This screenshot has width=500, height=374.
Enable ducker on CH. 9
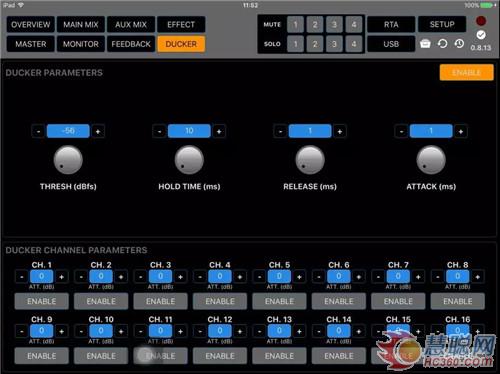(42, 356)
